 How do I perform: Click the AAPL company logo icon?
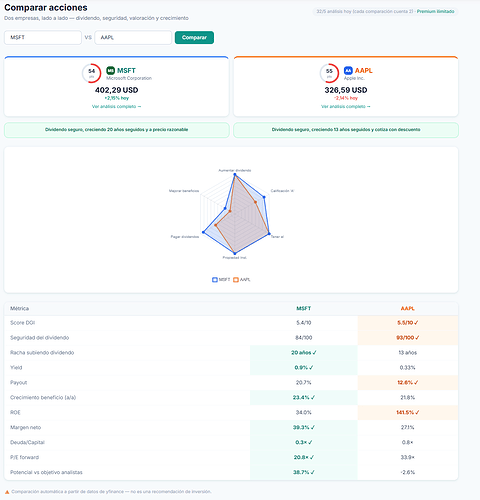point(348,71)
